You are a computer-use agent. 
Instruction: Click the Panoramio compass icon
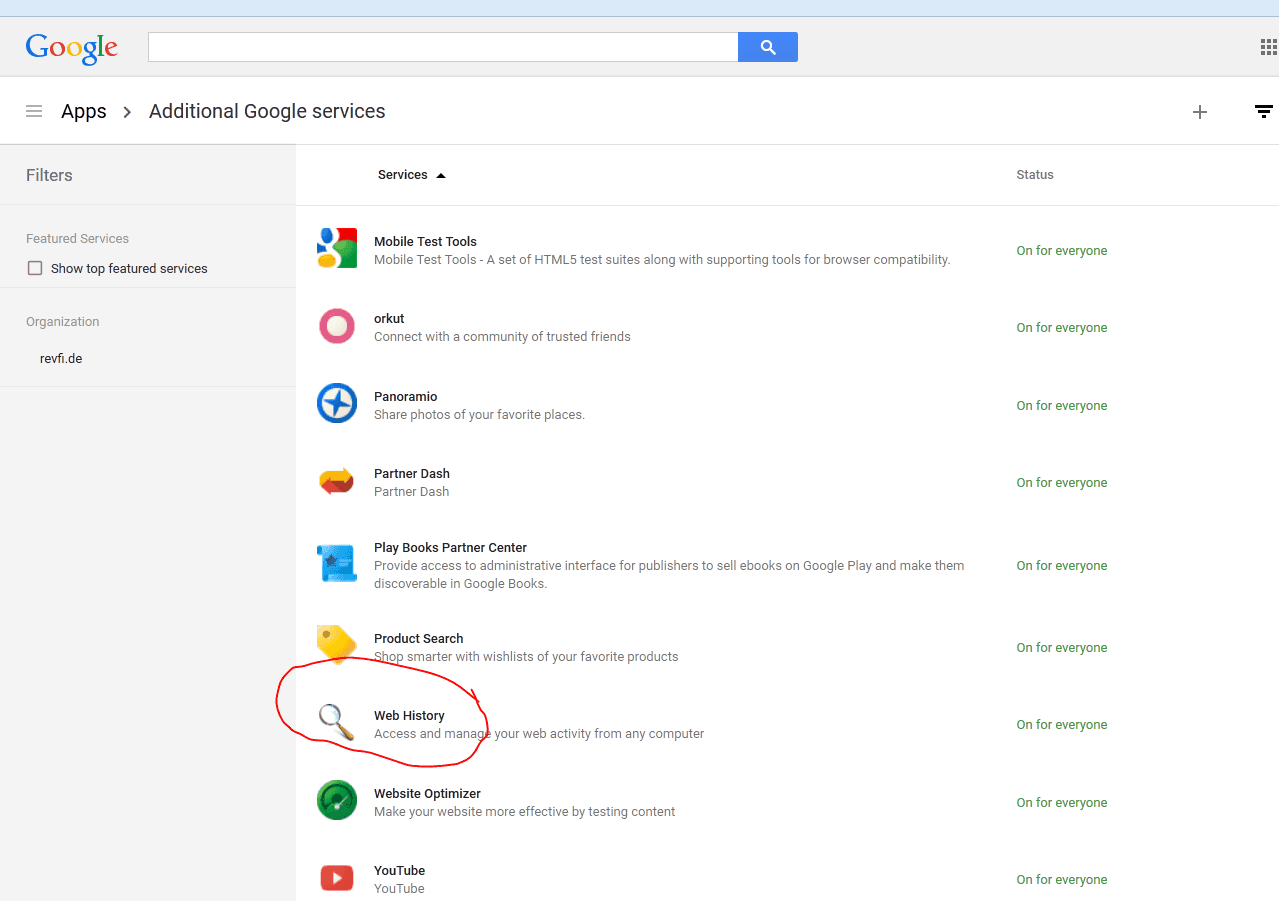click(337, 404)
